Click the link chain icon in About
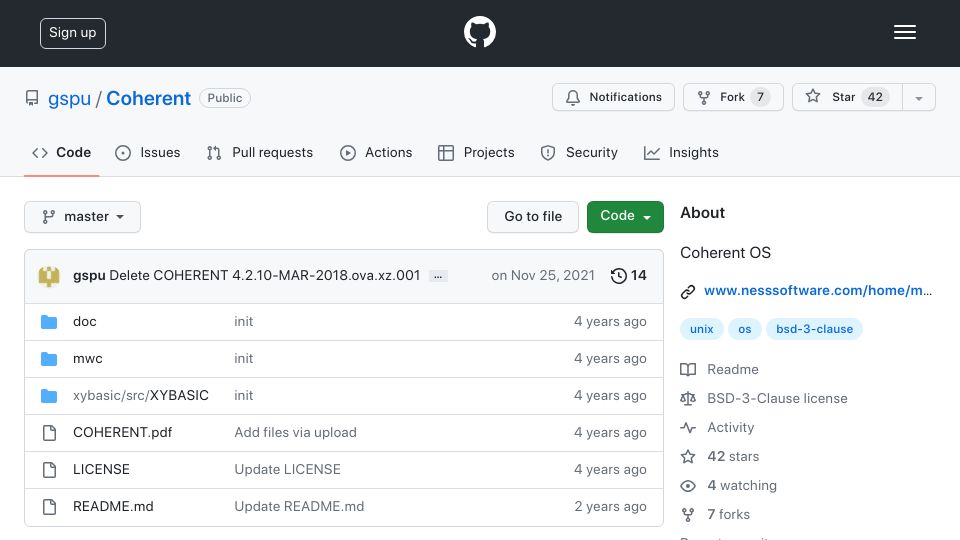960x540 pixels. pos(688,291)
